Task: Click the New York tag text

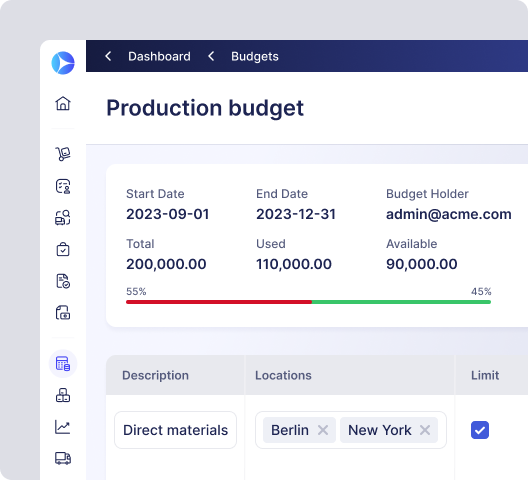Action: (x=380, y=430)
